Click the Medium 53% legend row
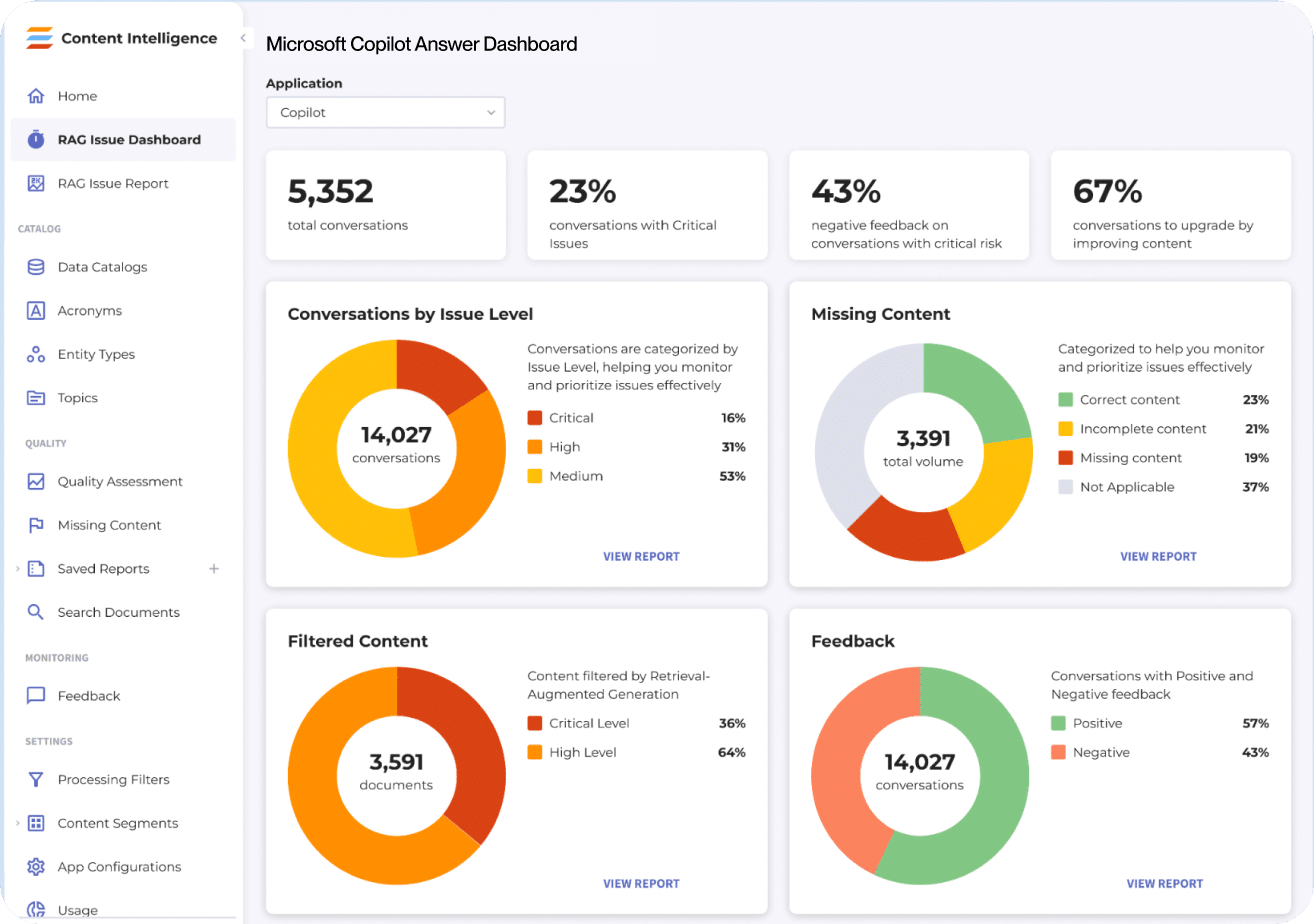This screenshot has width=1314, height=924. [x=636, y=476]
